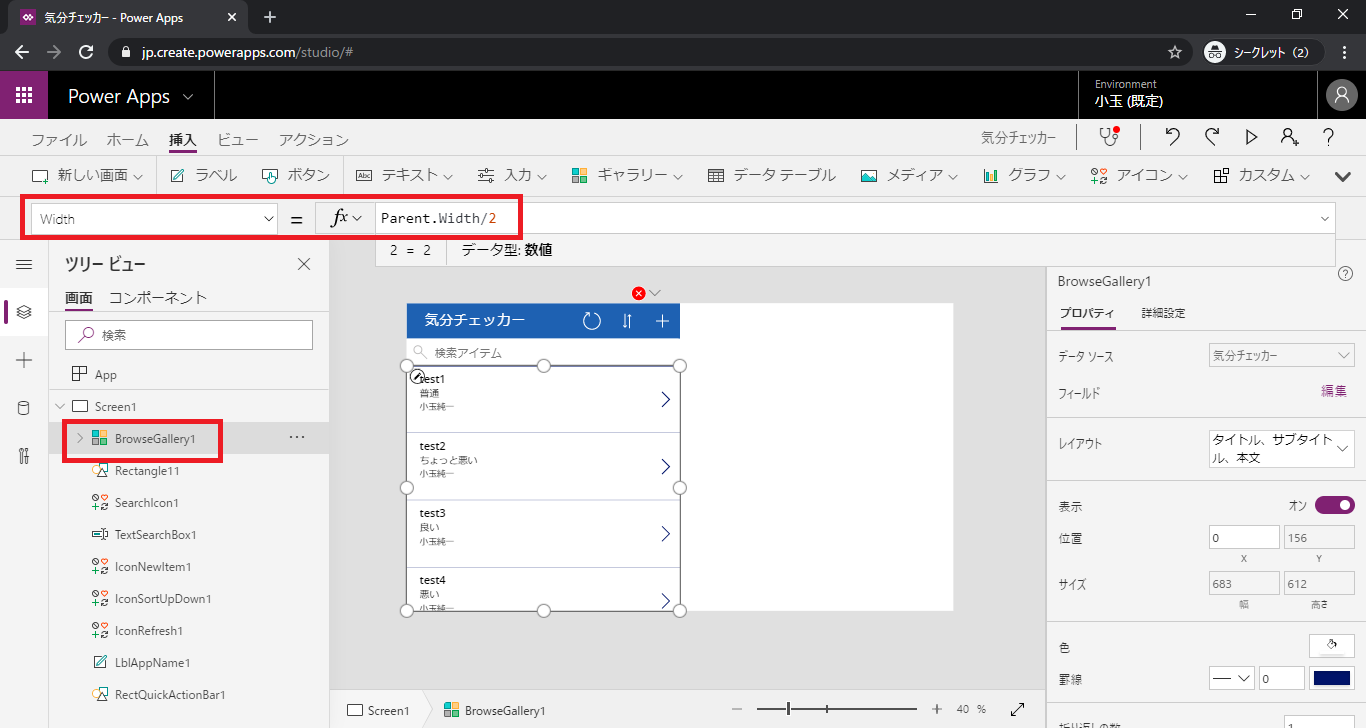Click the 編集 fields link
Image resolution: width=1366 pixels, height=728 pixels.
[1334, 392]
